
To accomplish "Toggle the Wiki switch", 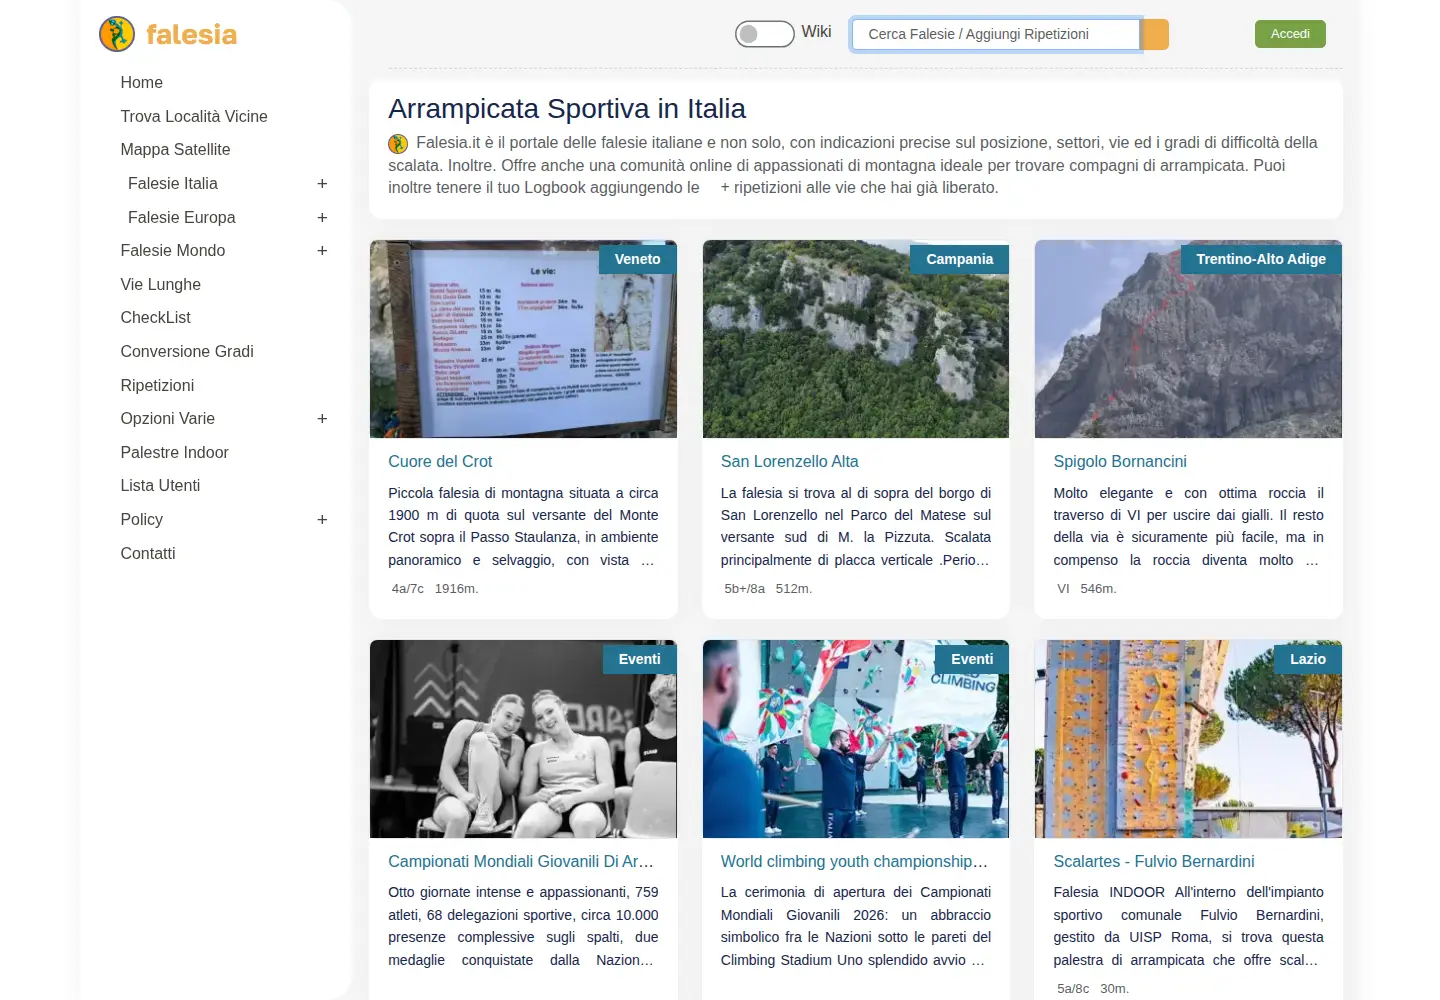I will [x=764, y=34].
